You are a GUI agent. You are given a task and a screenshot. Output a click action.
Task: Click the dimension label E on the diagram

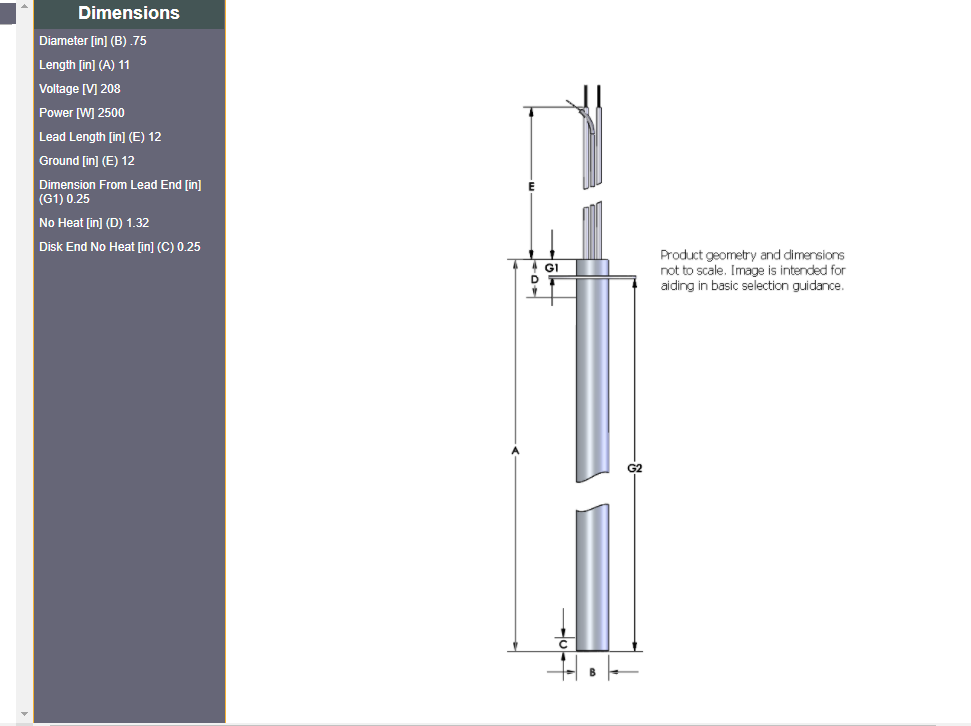point(531,184)
